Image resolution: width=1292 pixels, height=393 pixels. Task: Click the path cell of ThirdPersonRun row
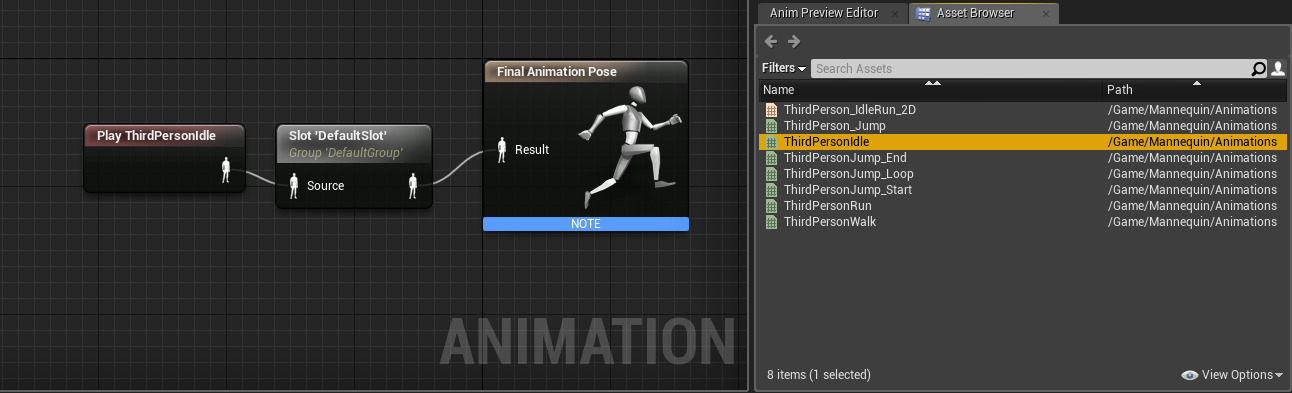[x=1192, y=206]
